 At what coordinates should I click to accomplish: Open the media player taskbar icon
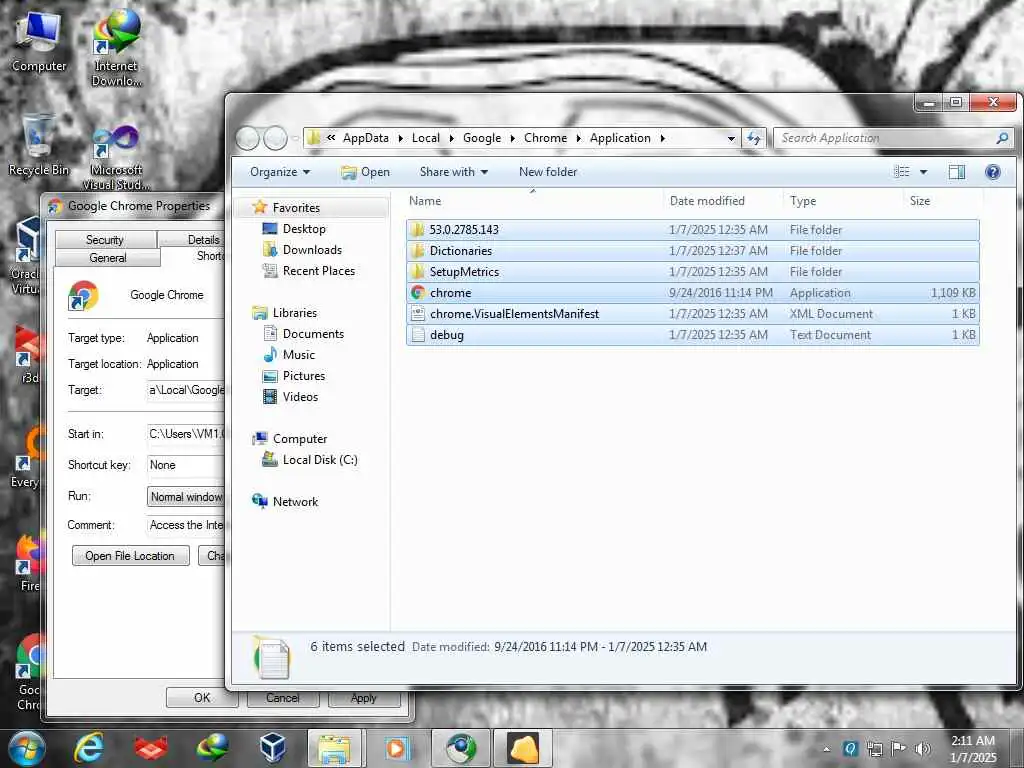point(395,748)
